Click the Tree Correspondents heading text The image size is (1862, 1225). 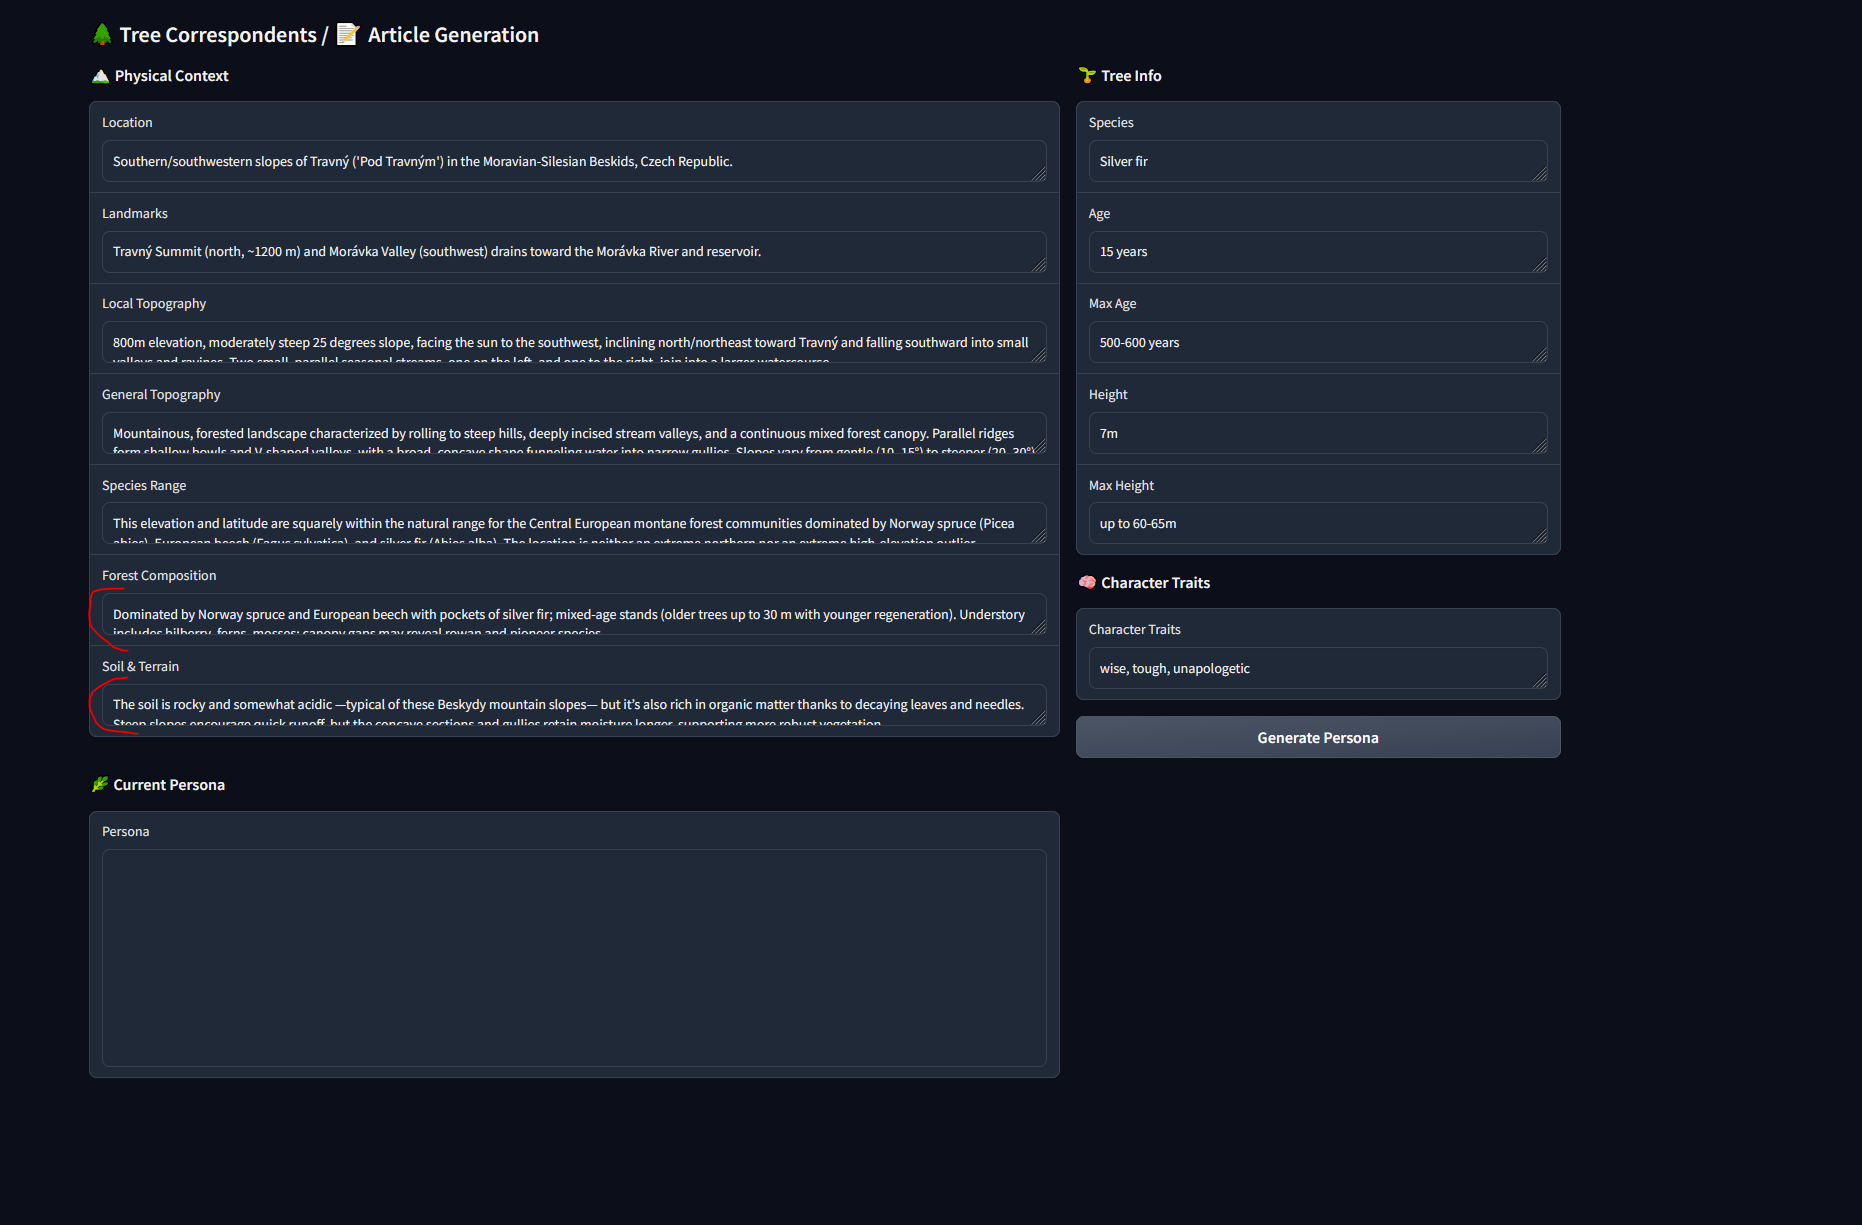pos(218,35)
